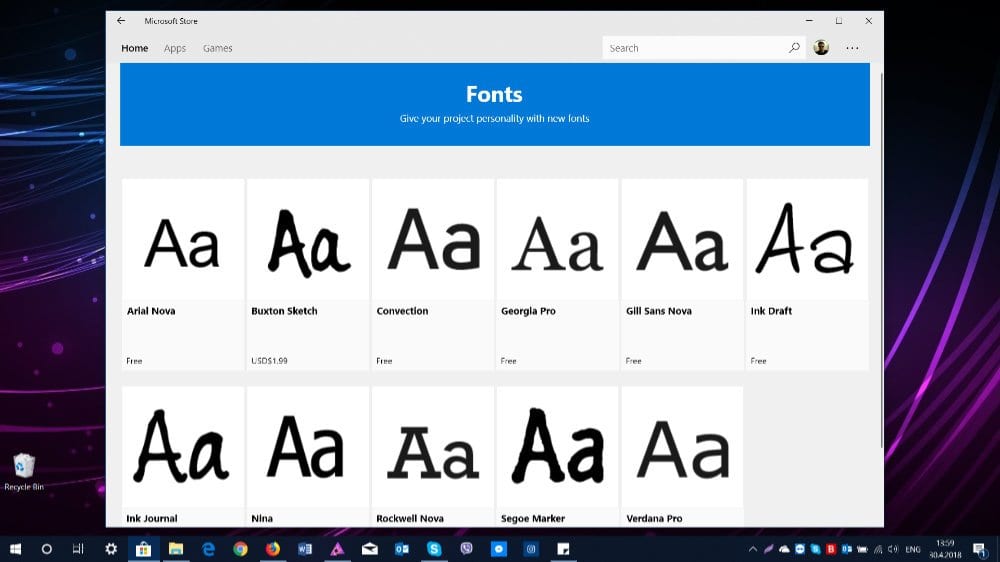Click the OneDrive cloud tray icon
Screen dimensions: 1000x562
(x=784, y=549)
